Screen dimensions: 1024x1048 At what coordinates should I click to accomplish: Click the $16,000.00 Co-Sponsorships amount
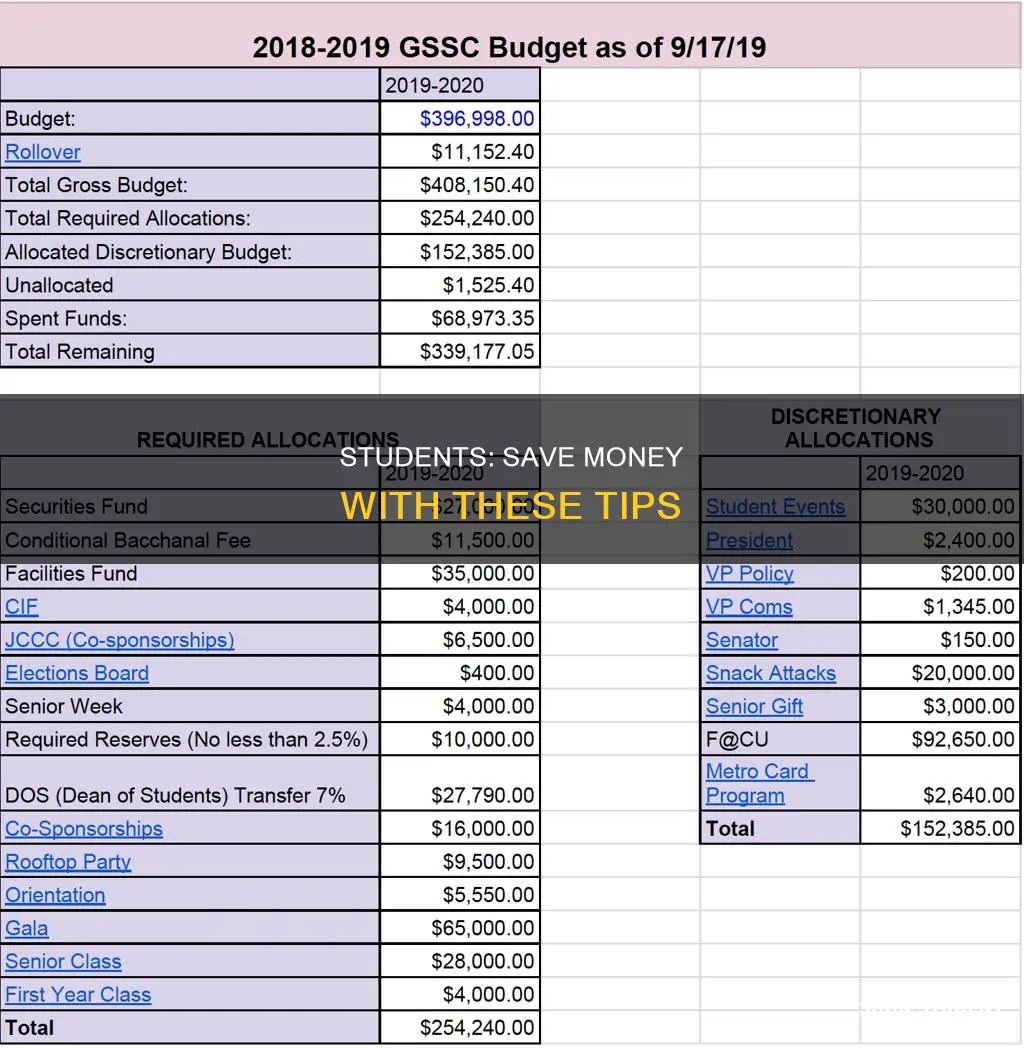[460, 829]
